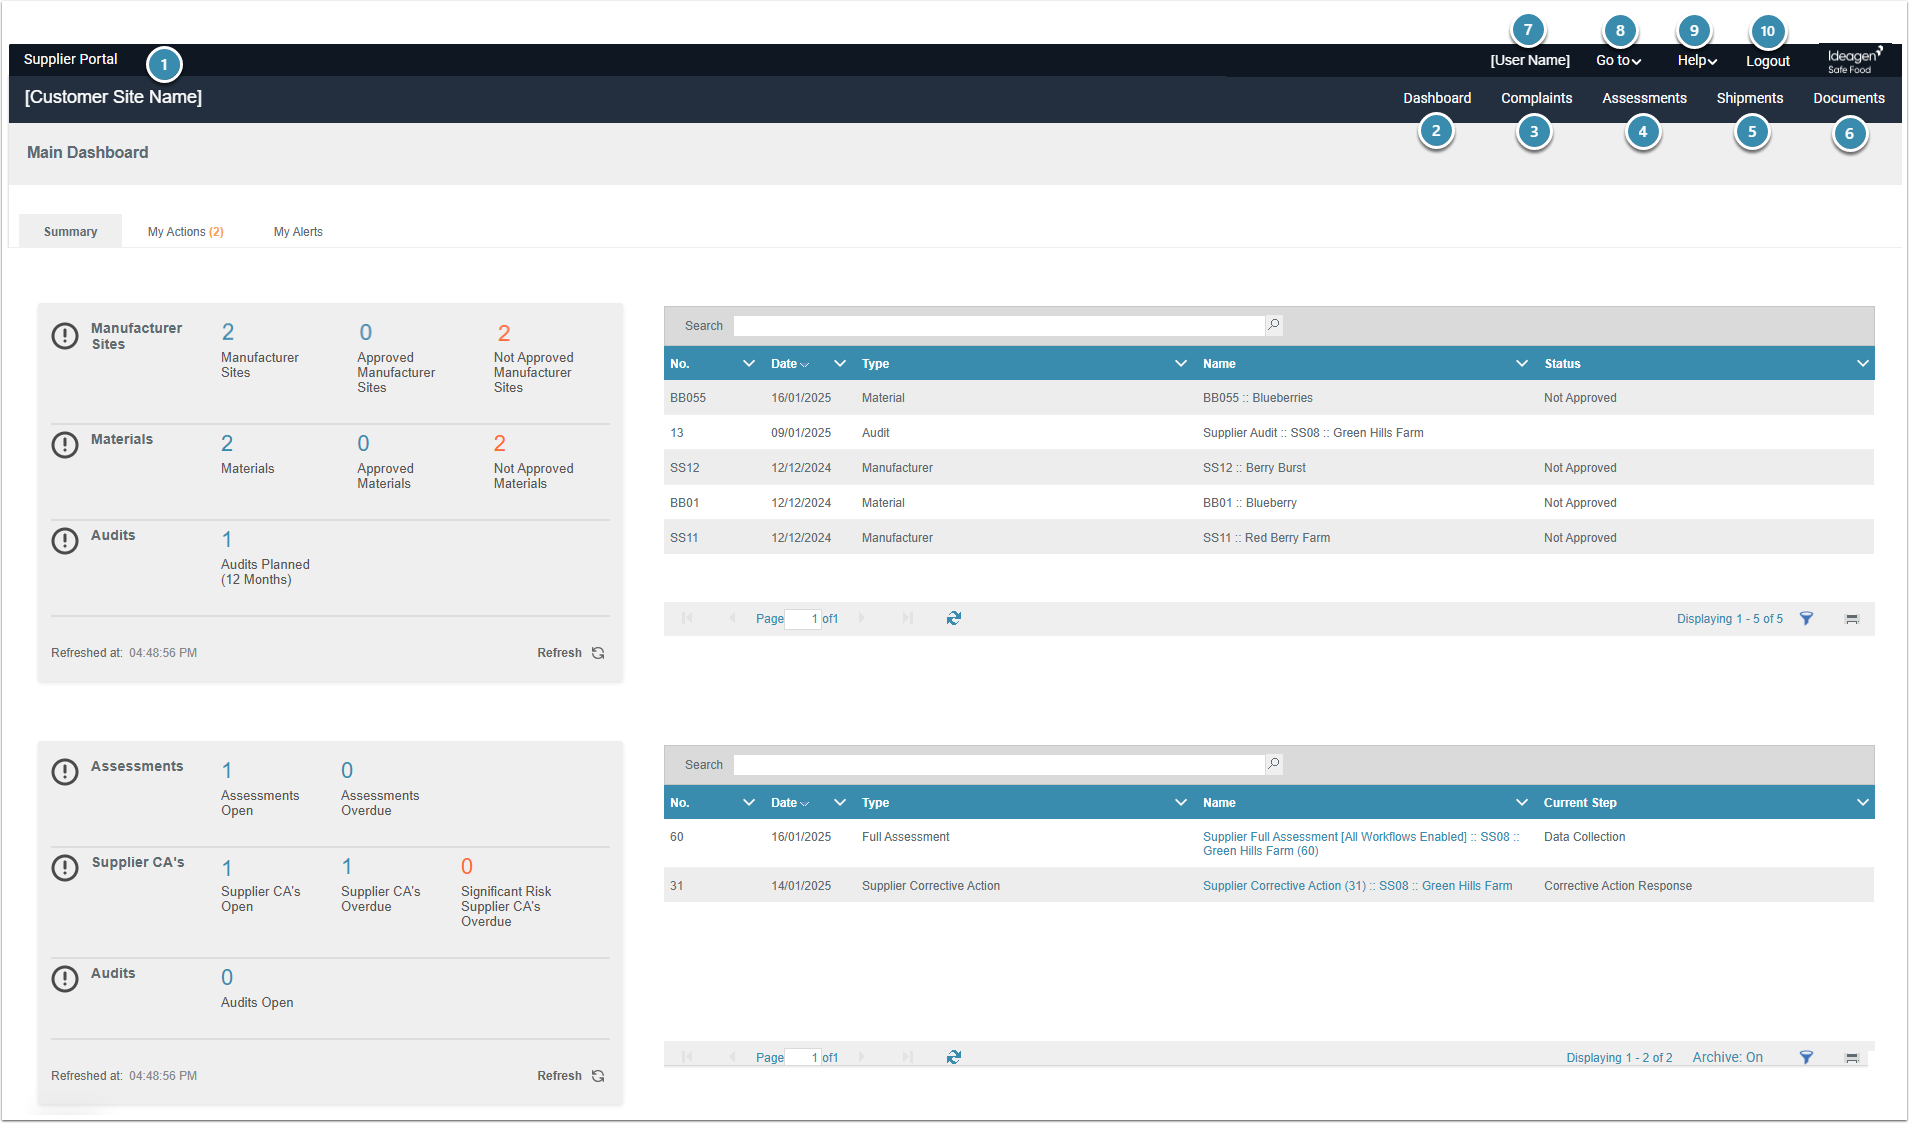Open the Complaints menu item
Viewport: 1909px width, 1123px height.
point(1536,98)
